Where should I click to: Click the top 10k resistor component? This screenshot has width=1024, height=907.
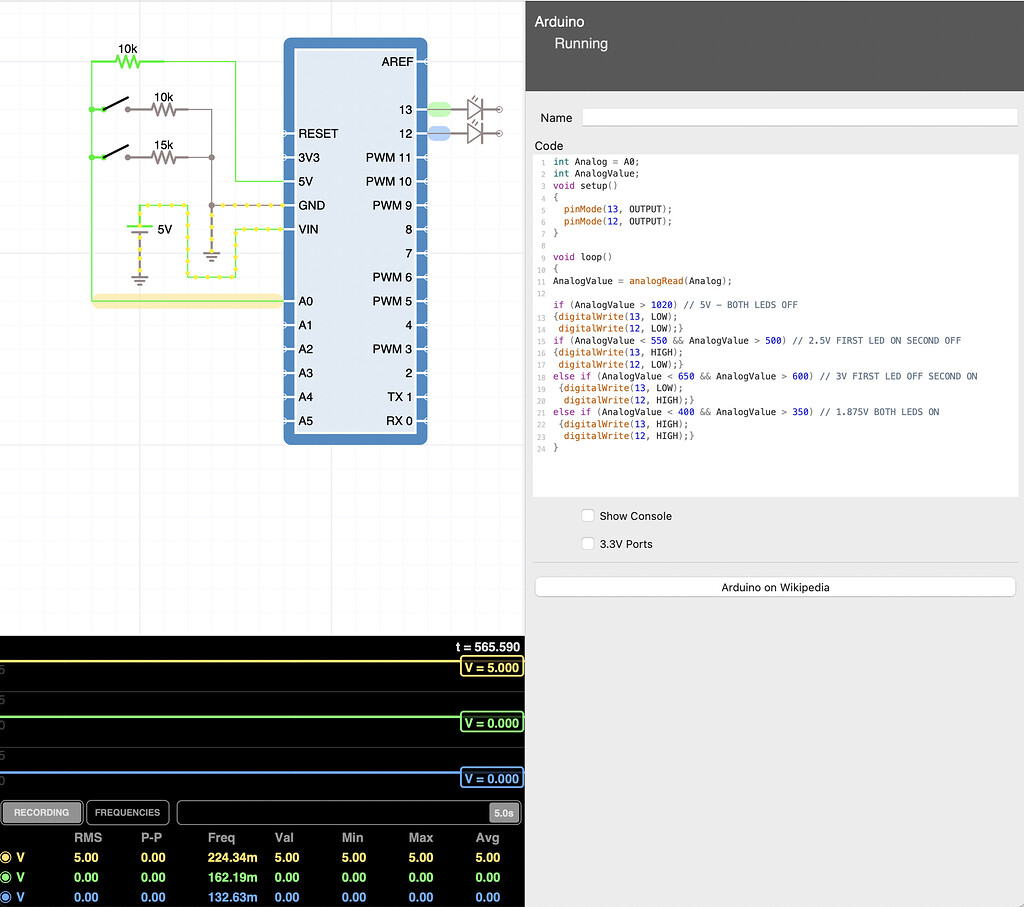[x=127, y=62]
